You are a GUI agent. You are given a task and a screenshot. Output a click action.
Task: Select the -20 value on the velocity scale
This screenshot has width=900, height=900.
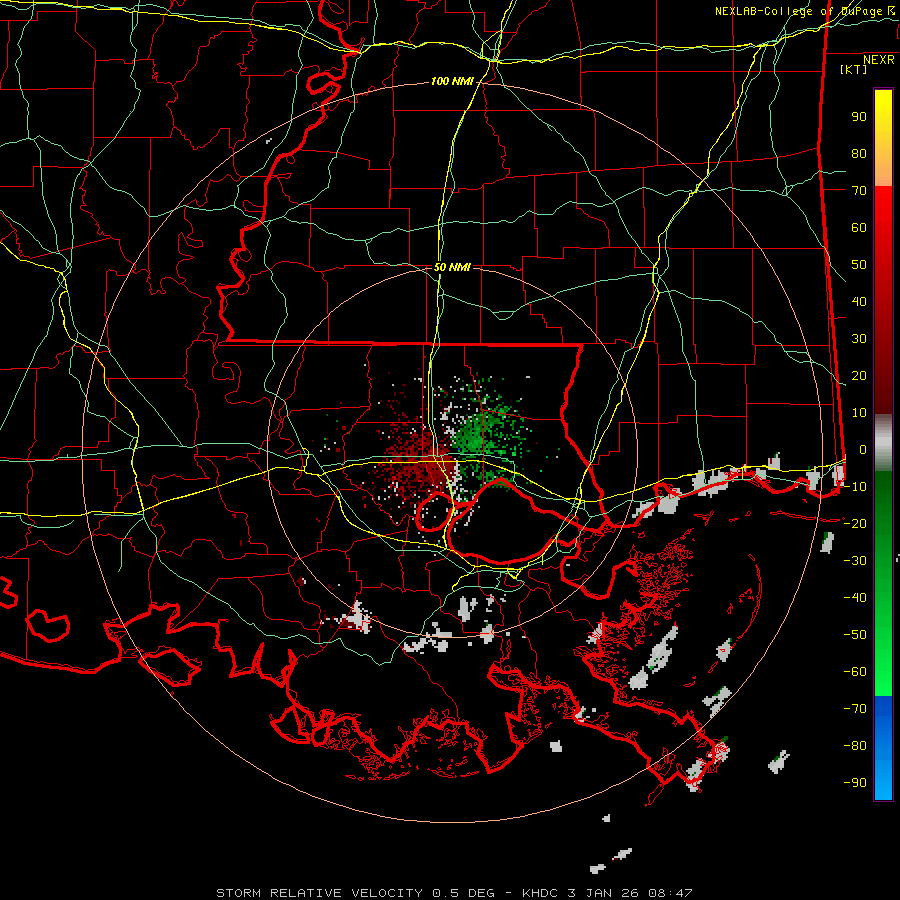point(855,524)
